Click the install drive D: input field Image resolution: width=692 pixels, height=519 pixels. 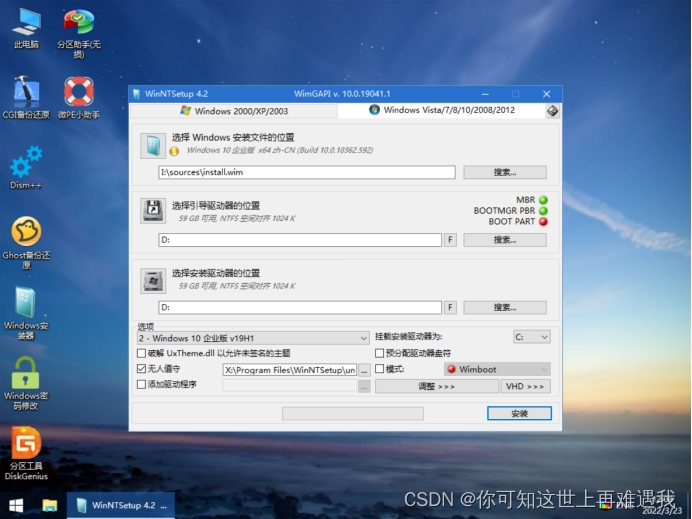pos(300,307)
